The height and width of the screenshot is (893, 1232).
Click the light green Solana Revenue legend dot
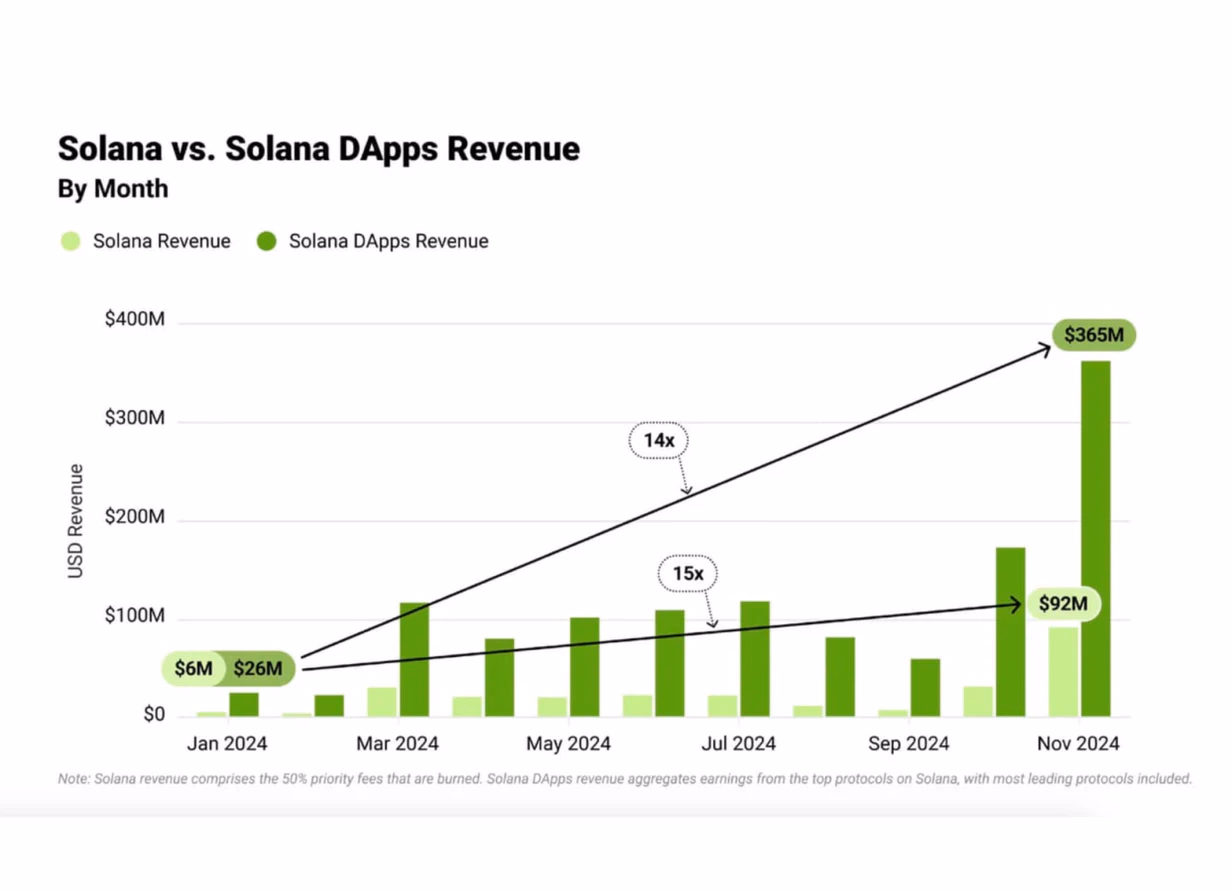(70, 241)
